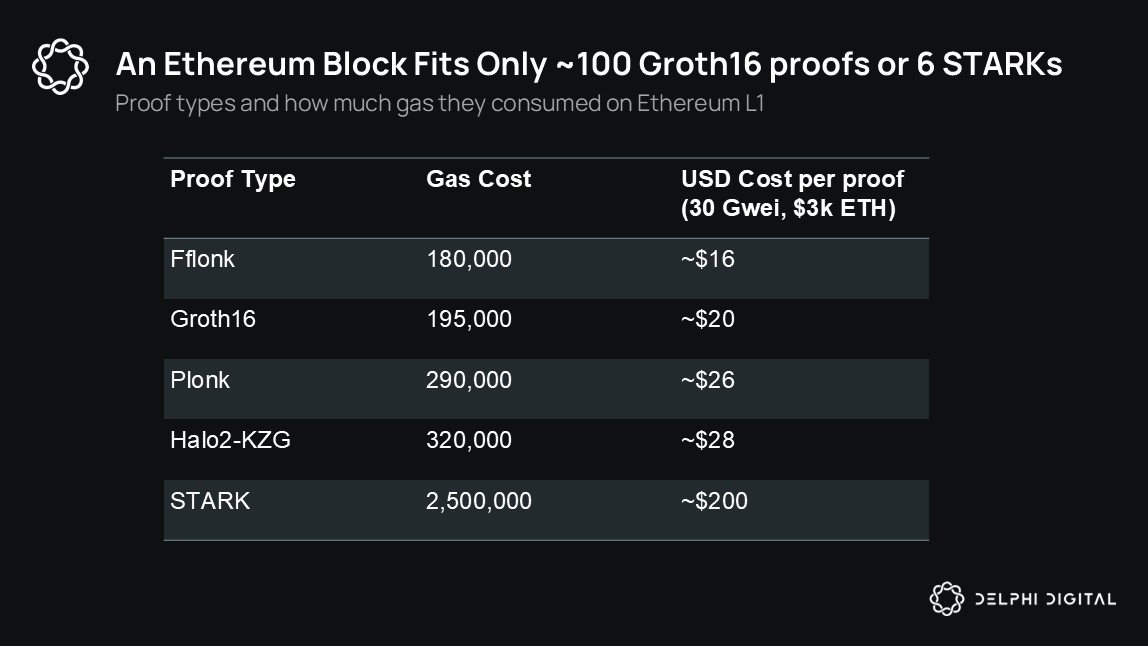Click the 180,000 gas cost value
This screenshot has height=646, width=1148.
[469, 259]
